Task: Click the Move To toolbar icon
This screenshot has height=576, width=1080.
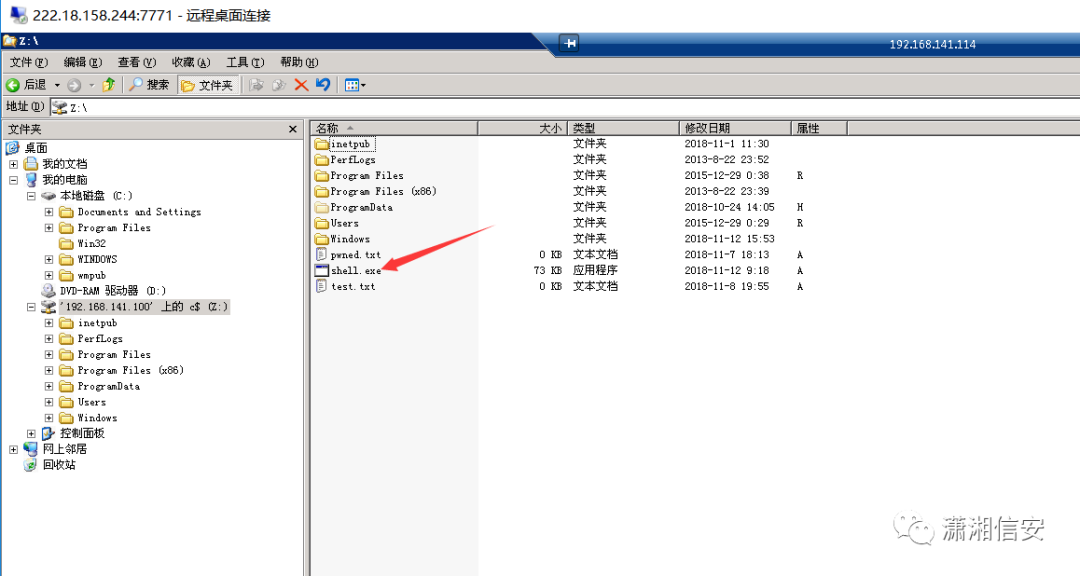Action: click(256, 85)
